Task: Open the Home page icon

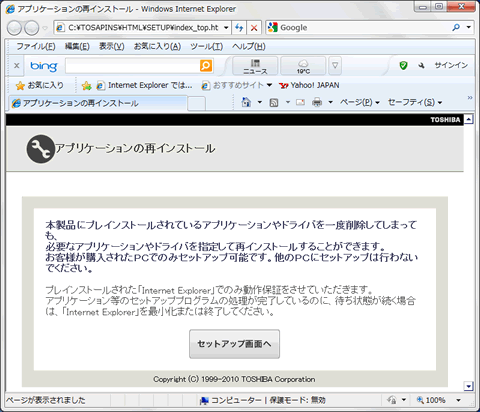Action: coord(246,102)
